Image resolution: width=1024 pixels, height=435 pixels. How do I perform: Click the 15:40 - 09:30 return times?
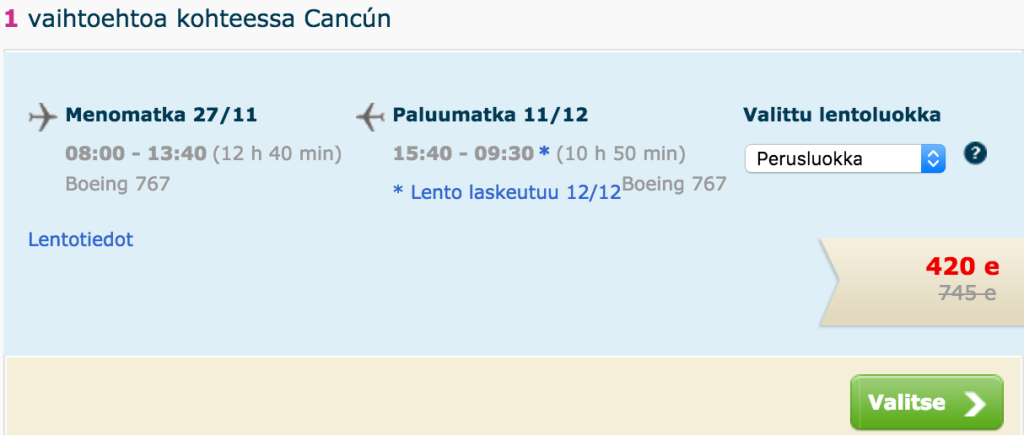pos(463,154)
